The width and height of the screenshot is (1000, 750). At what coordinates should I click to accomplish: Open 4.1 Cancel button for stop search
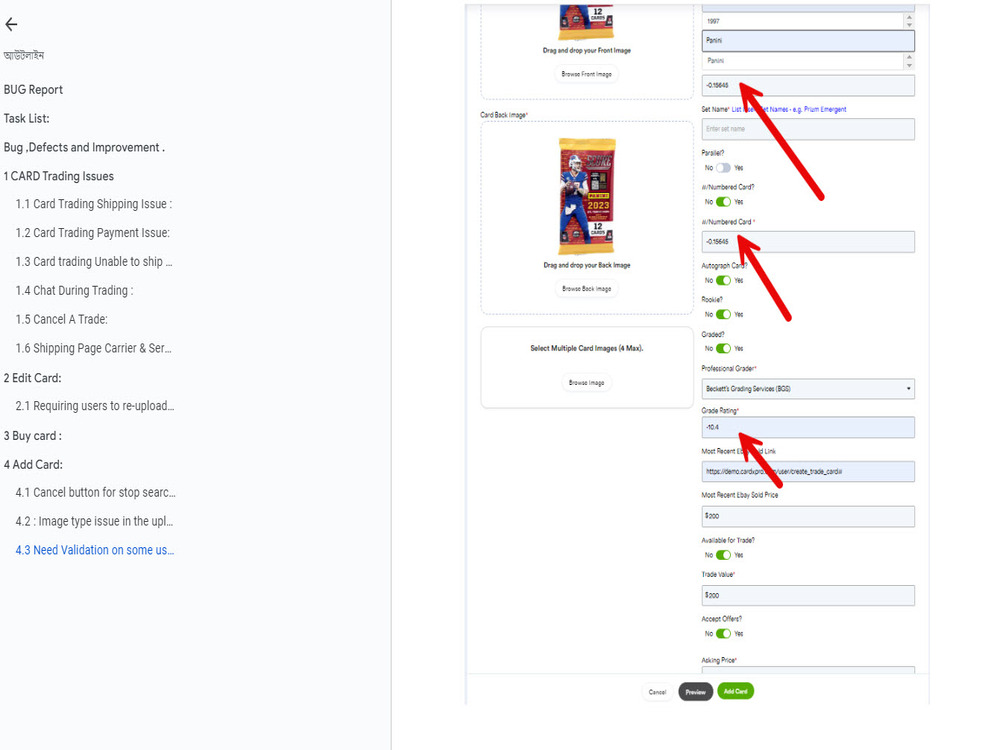click(x=96, y=493)
